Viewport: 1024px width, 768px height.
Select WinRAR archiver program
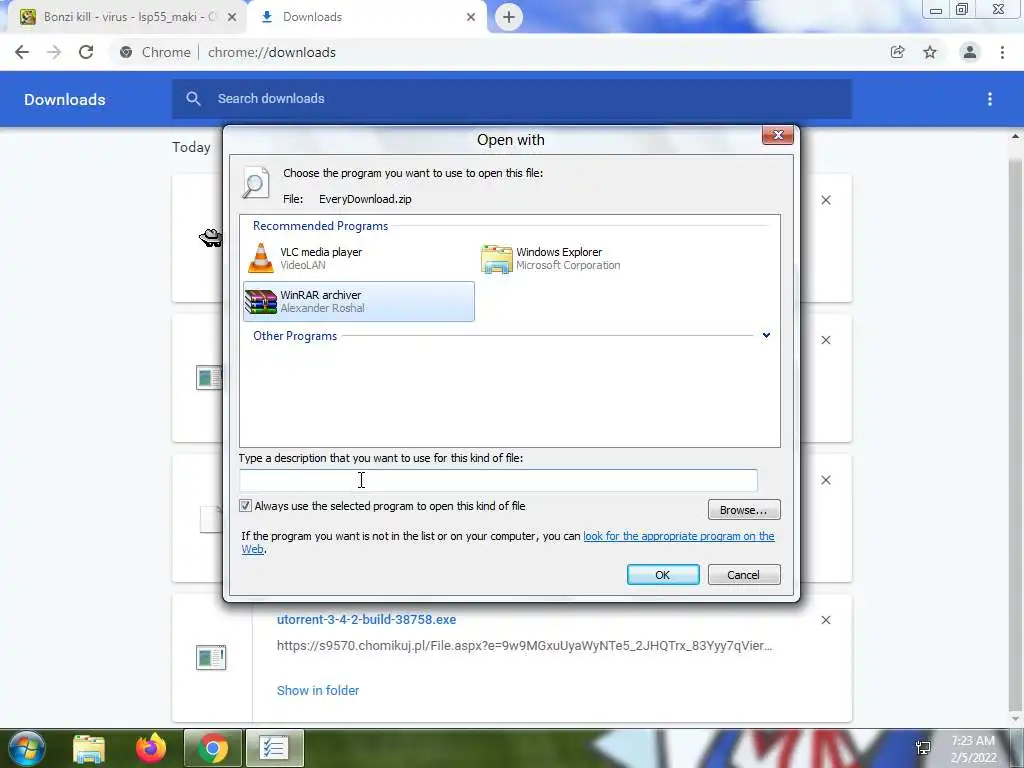(x=359, y=301)
